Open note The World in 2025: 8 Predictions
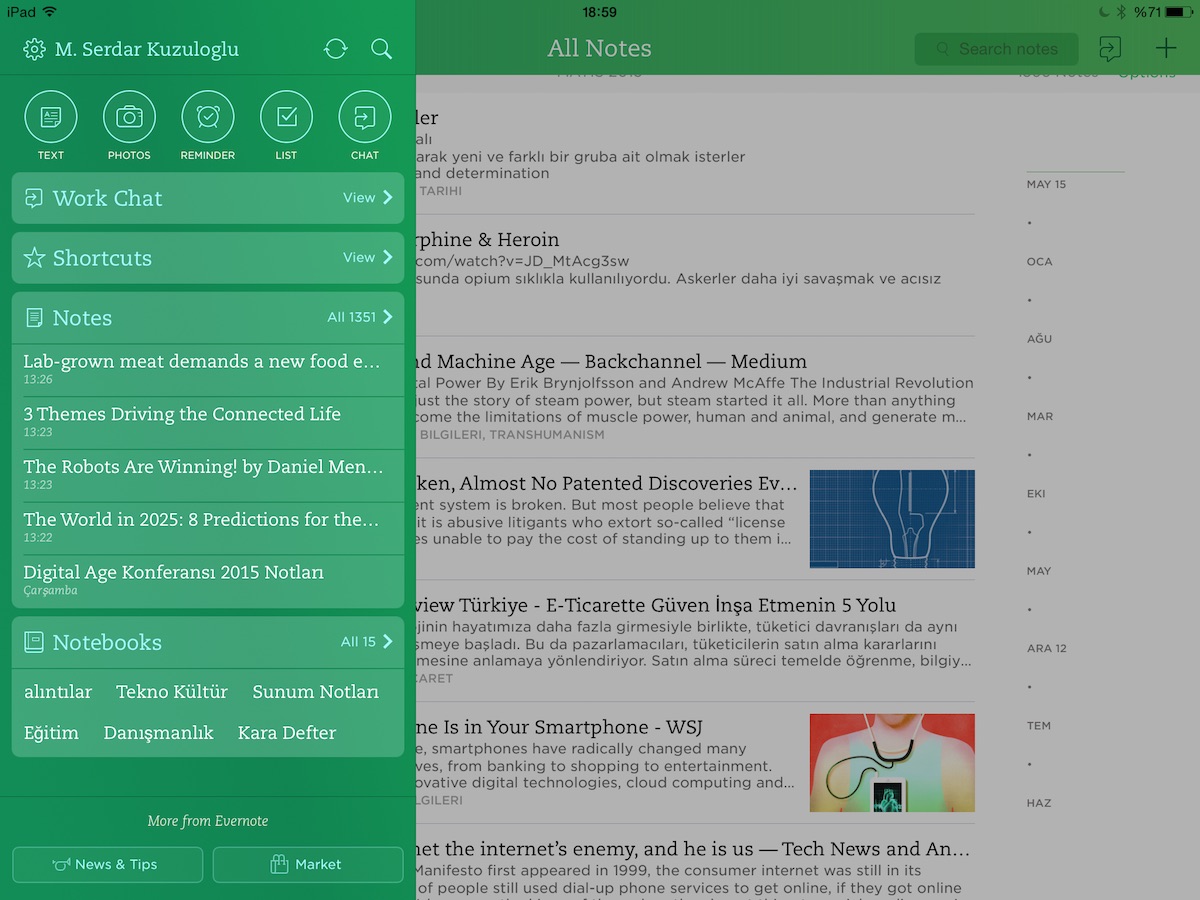This screenshot has width=1200, height=900. pyautogui.click(x=208, y=528)
